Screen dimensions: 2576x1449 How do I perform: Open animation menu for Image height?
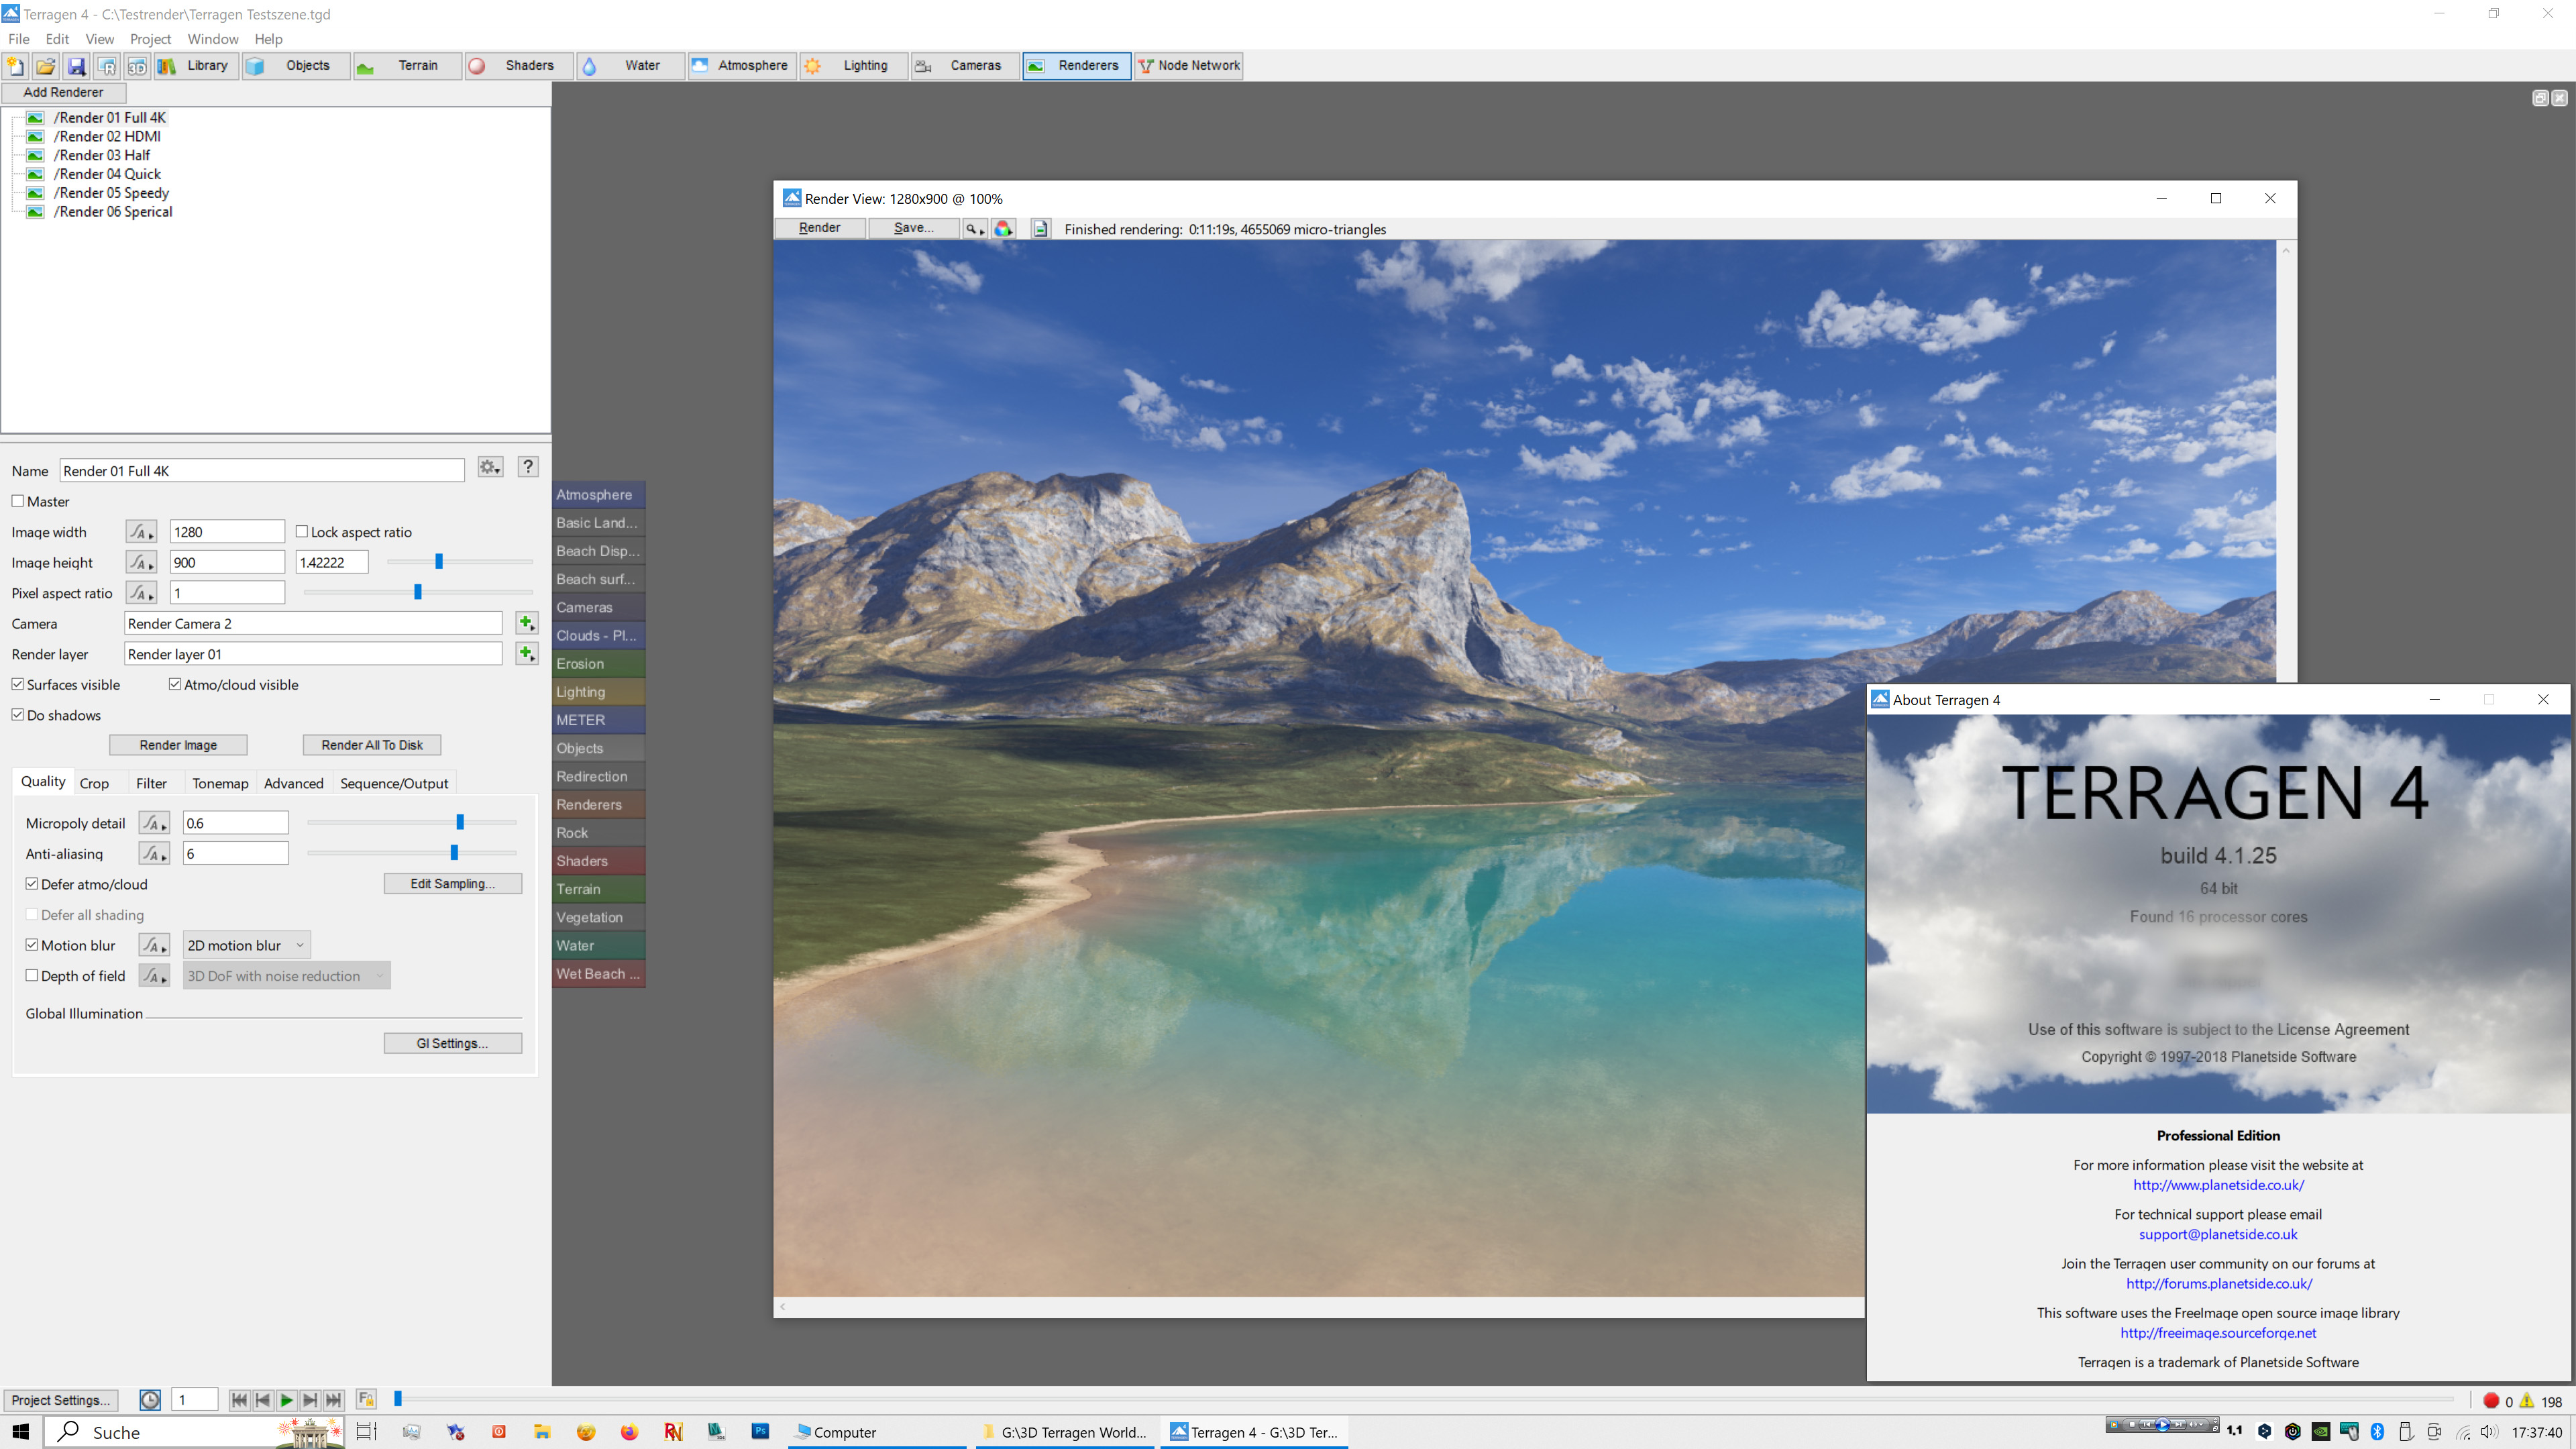pos(141,562)
